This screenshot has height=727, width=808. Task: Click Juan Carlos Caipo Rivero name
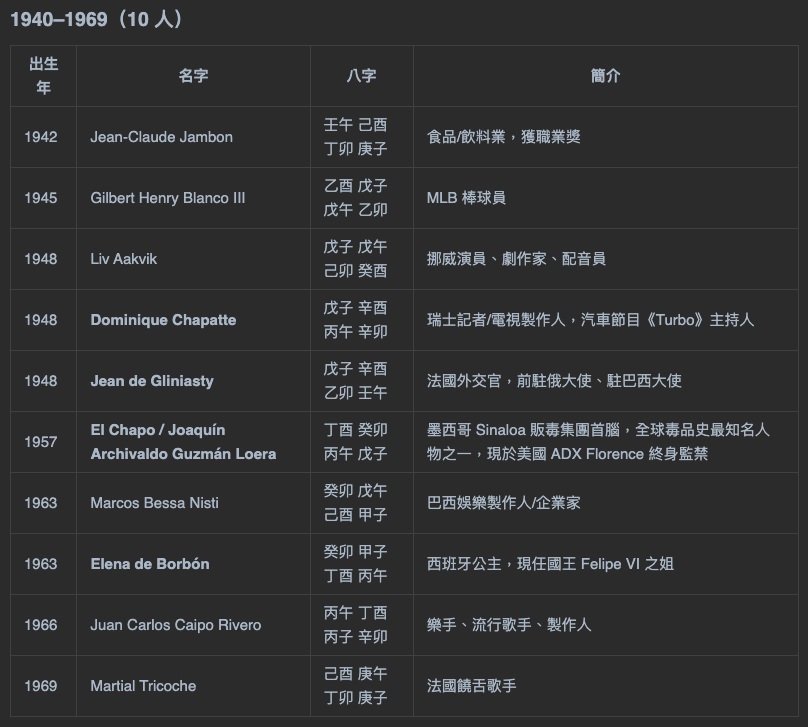click(x=175, y=625)
